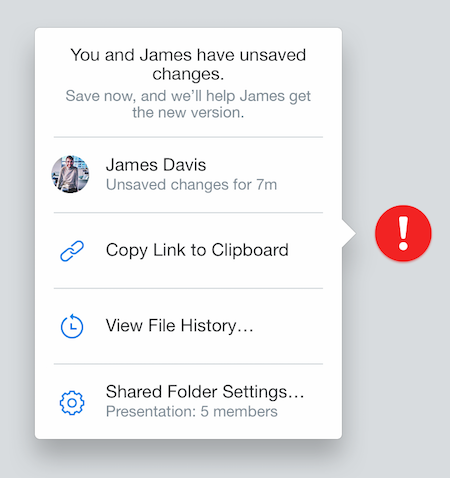Click the 'Presentation: 5 members' subtitle
The height and width of the screenshot is (478, 450).
click(x=192, y=411)
